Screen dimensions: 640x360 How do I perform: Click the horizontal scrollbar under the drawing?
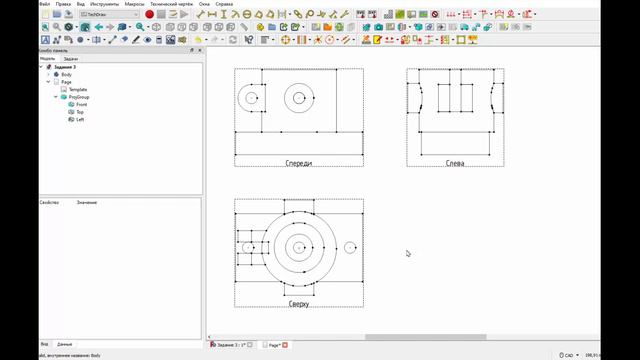pos(425,337)
